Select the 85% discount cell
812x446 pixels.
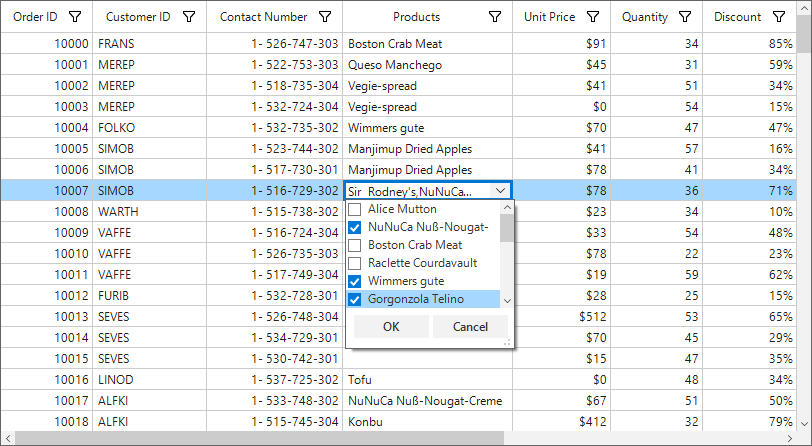(749, 44)
